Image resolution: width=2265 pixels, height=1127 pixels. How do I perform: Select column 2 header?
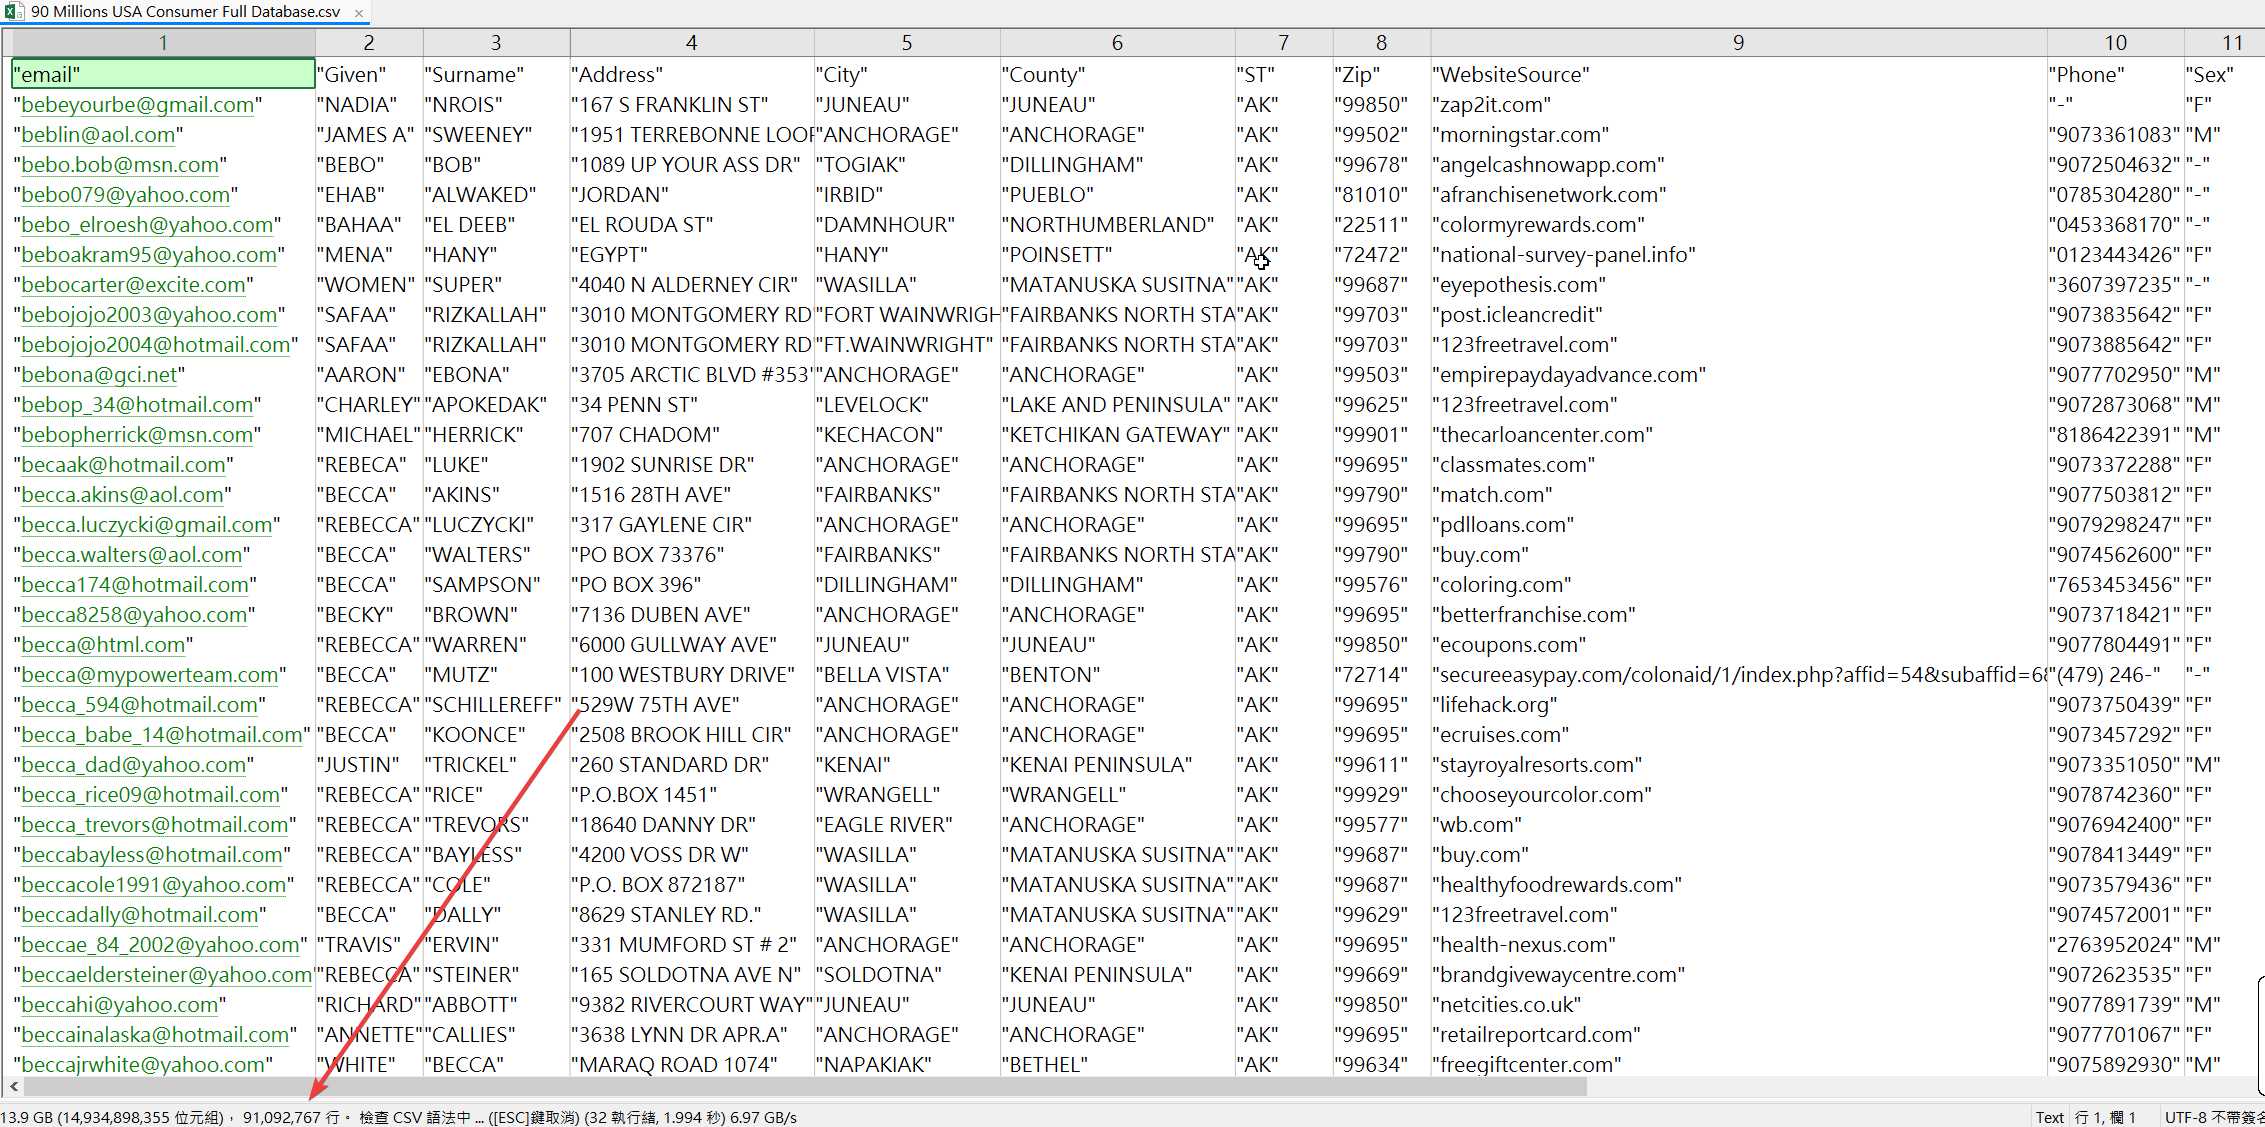point(369,43)
